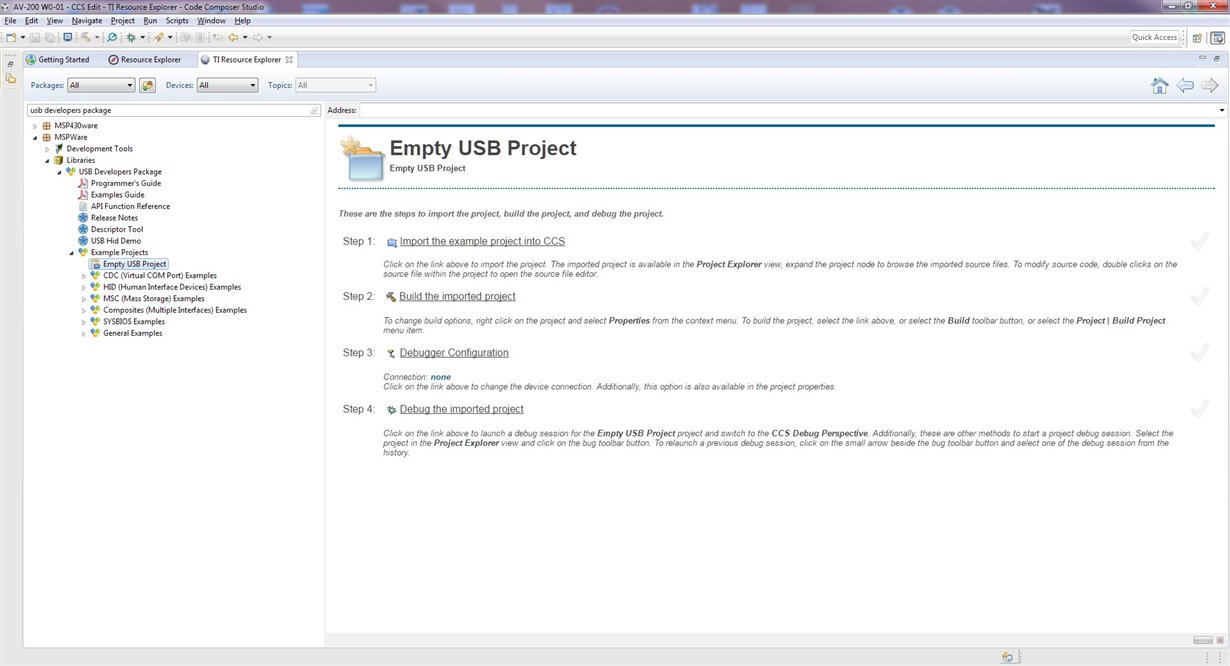1230x666 pixels.
Task: Open the Project menu
Action: pos(123,20)
